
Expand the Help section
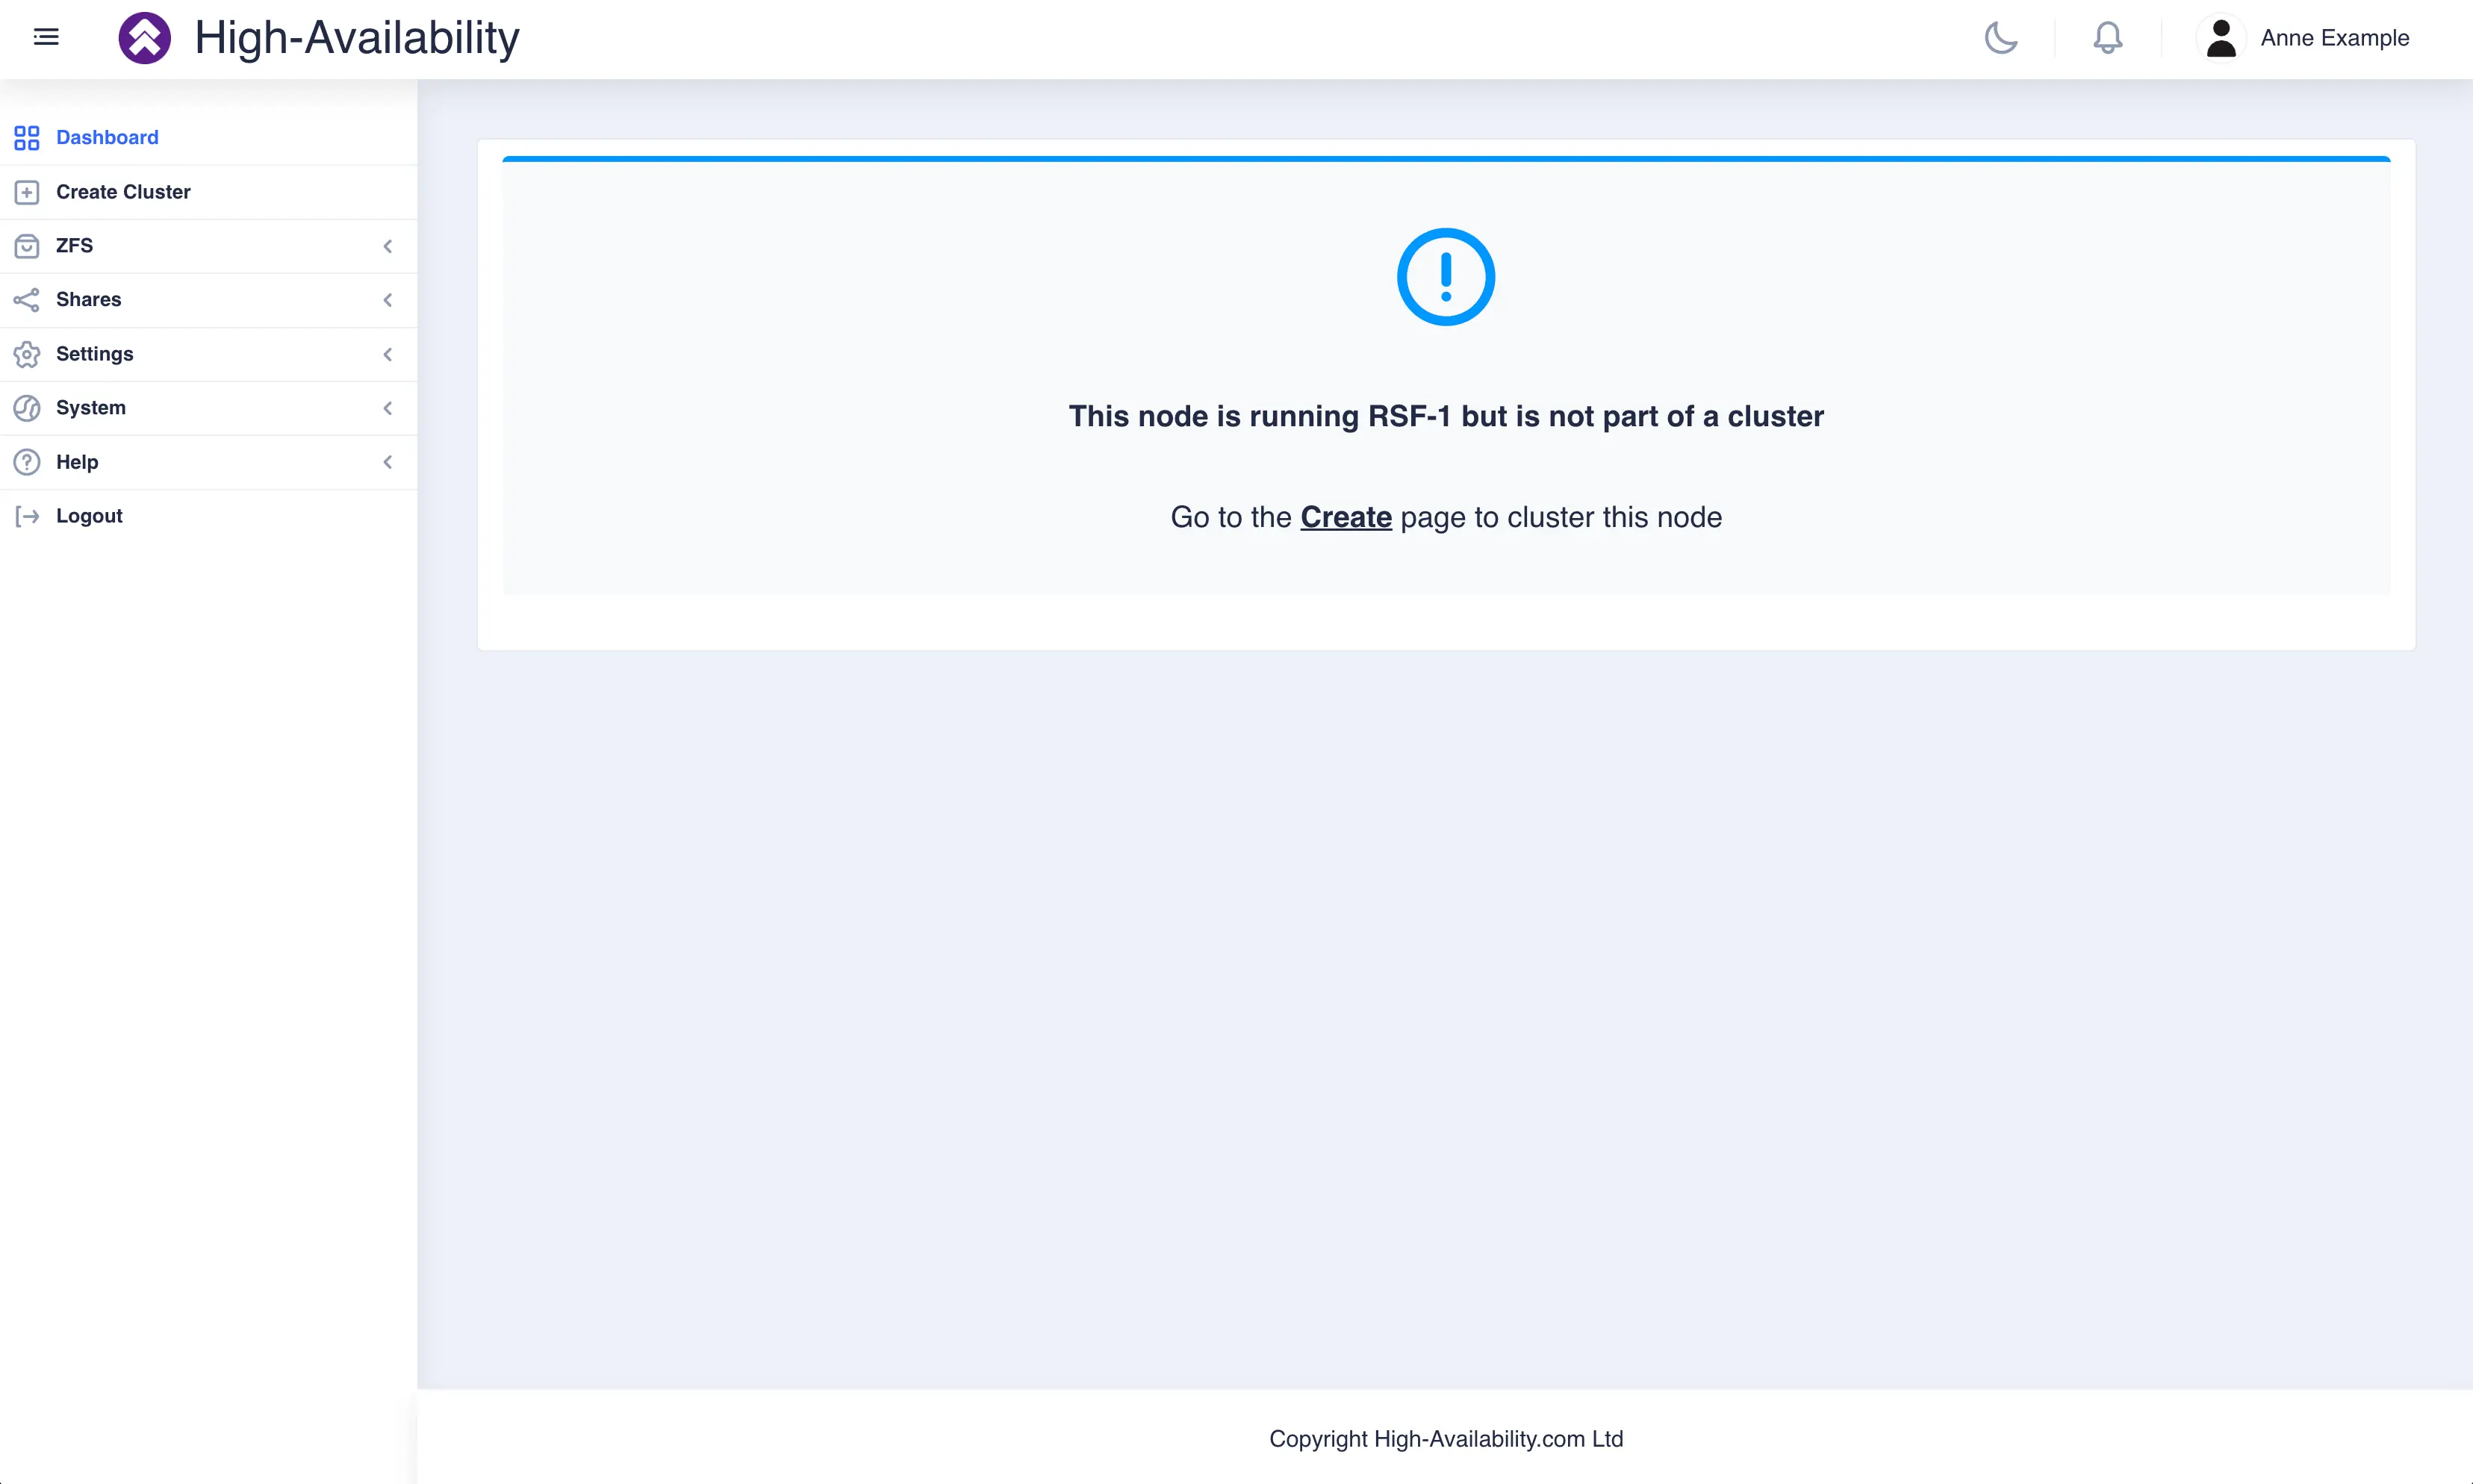pyautogui.click(x=388, y=461)
